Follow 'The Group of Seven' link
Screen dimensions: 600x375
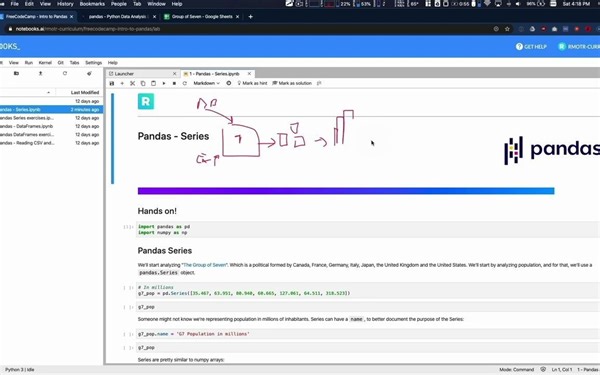204,265
